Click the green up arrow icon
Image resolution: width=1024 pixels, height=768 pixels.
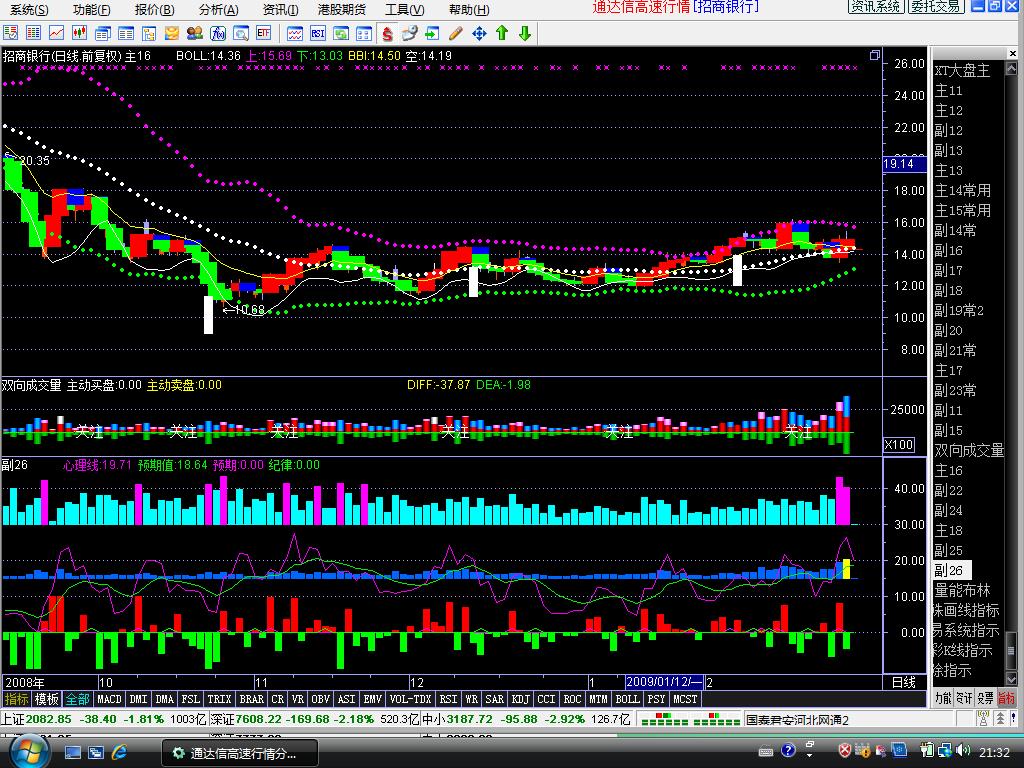[502, 33]
